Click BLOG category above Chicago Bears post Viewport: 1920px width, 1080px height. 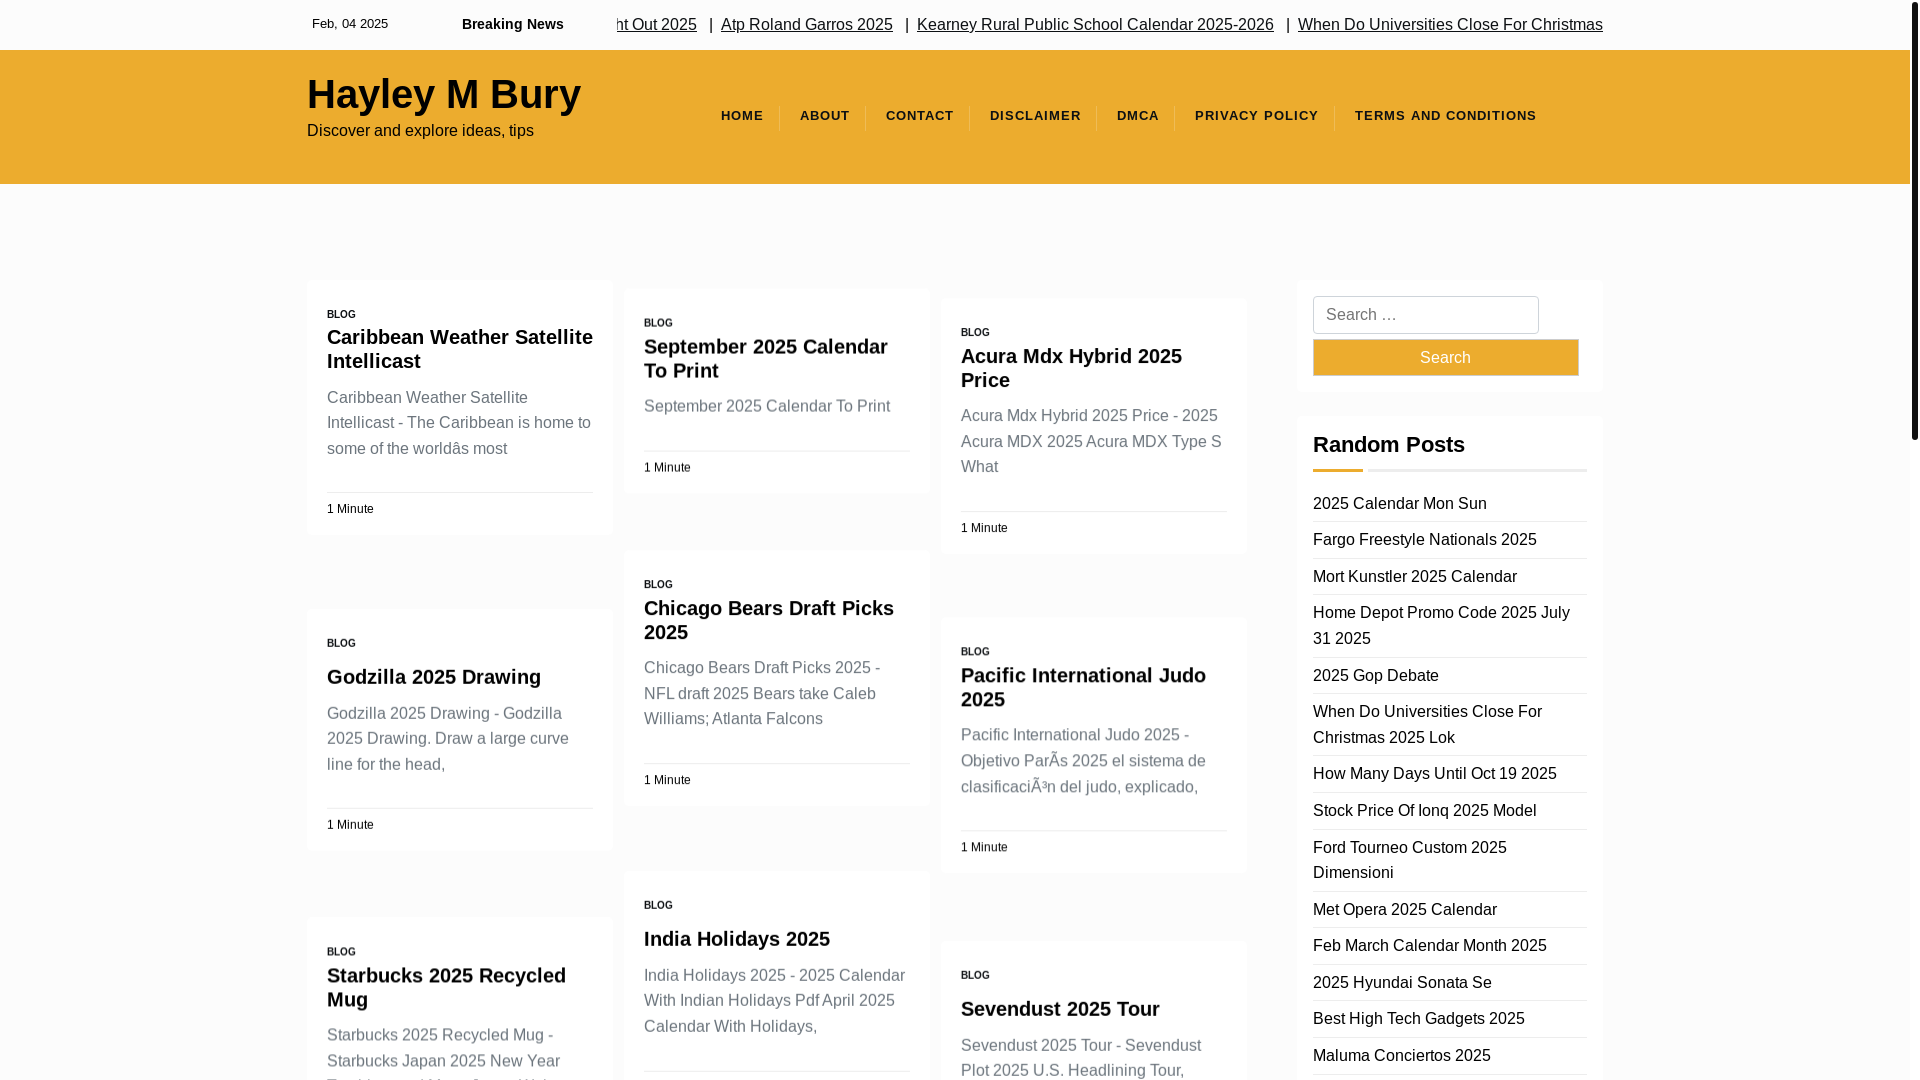(658, 584)
